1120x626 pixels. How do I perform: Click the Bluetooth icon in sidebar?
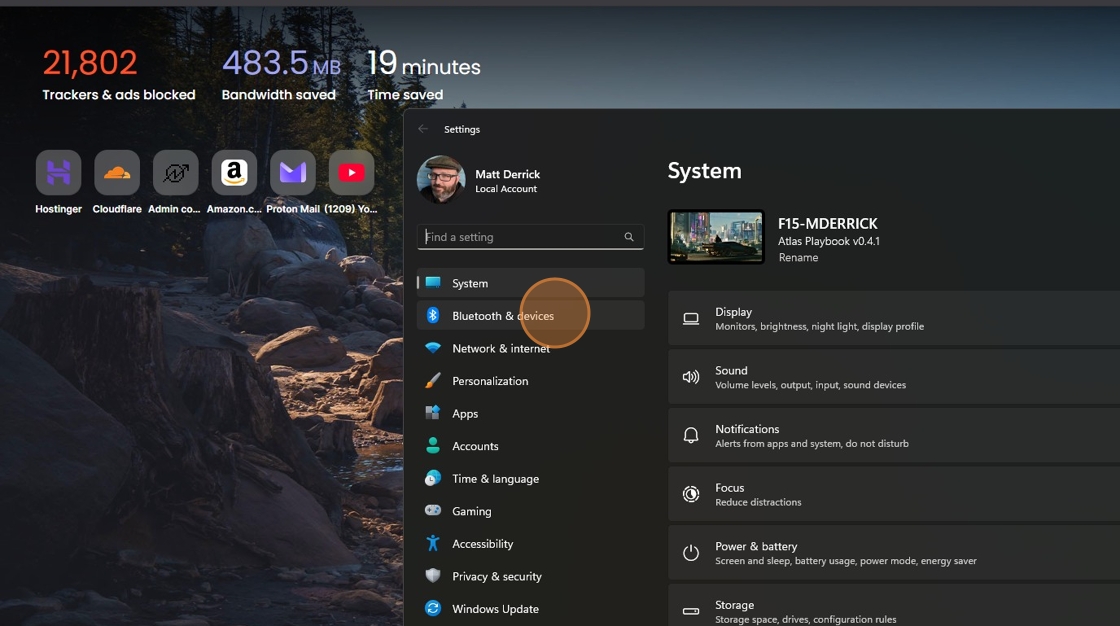[x=433, y=315]
